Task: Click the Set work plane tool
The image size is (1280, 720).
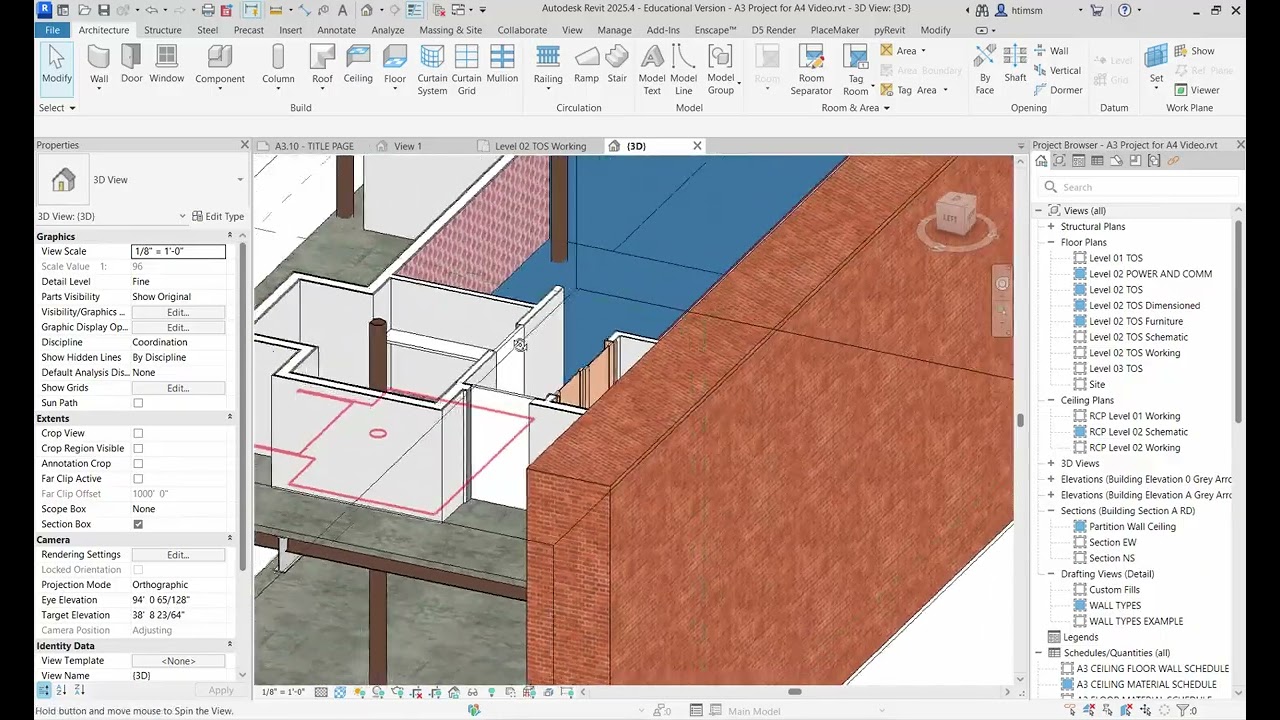Action: coord(1157,65)
